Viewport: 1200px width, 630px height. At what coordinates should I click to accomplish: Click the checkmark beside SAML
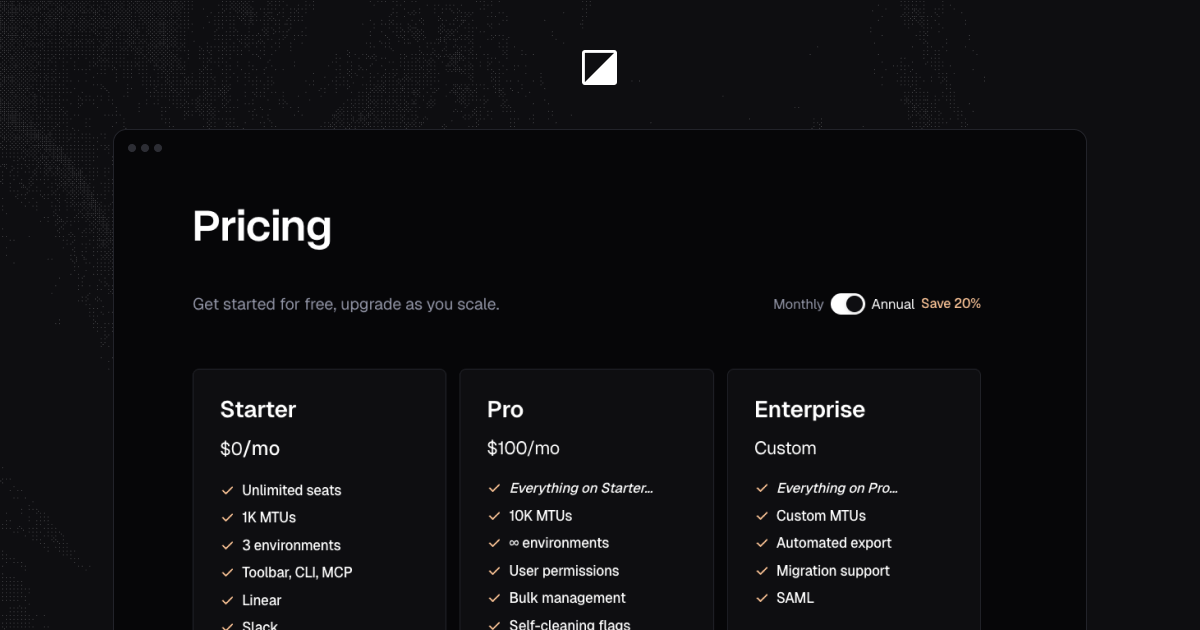(761, 598)
